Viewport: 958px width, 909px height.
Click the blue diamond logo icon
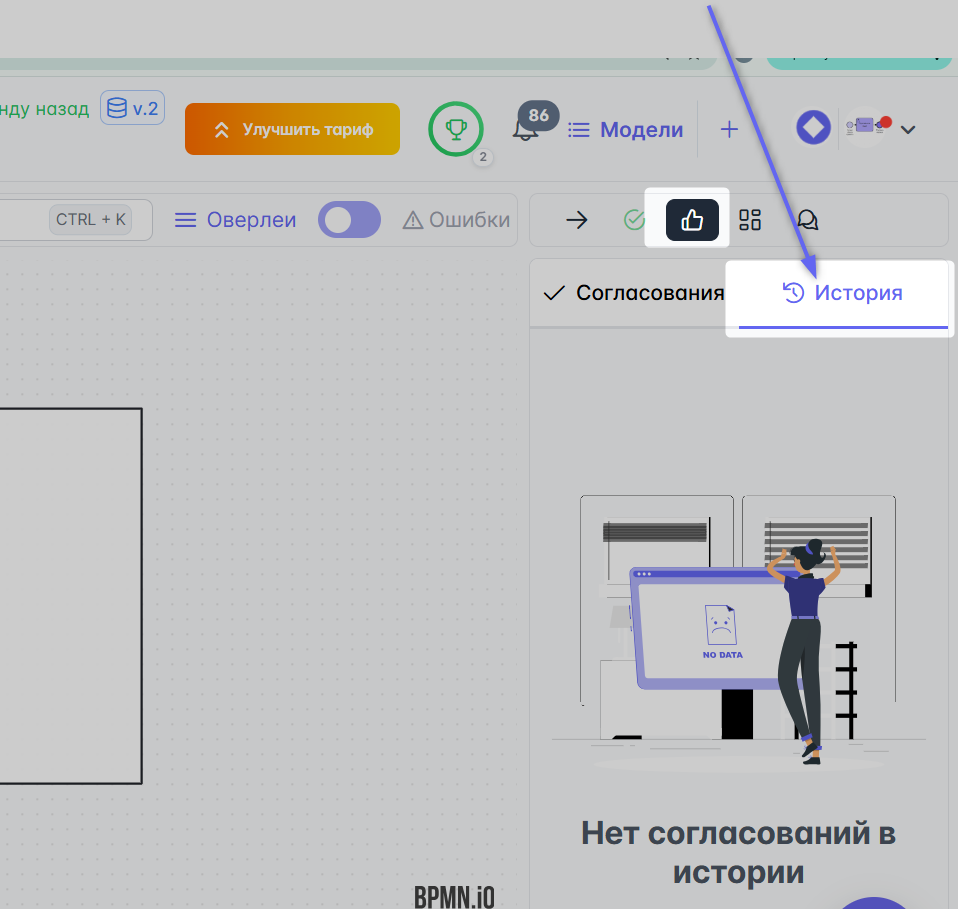coord(813,128)
